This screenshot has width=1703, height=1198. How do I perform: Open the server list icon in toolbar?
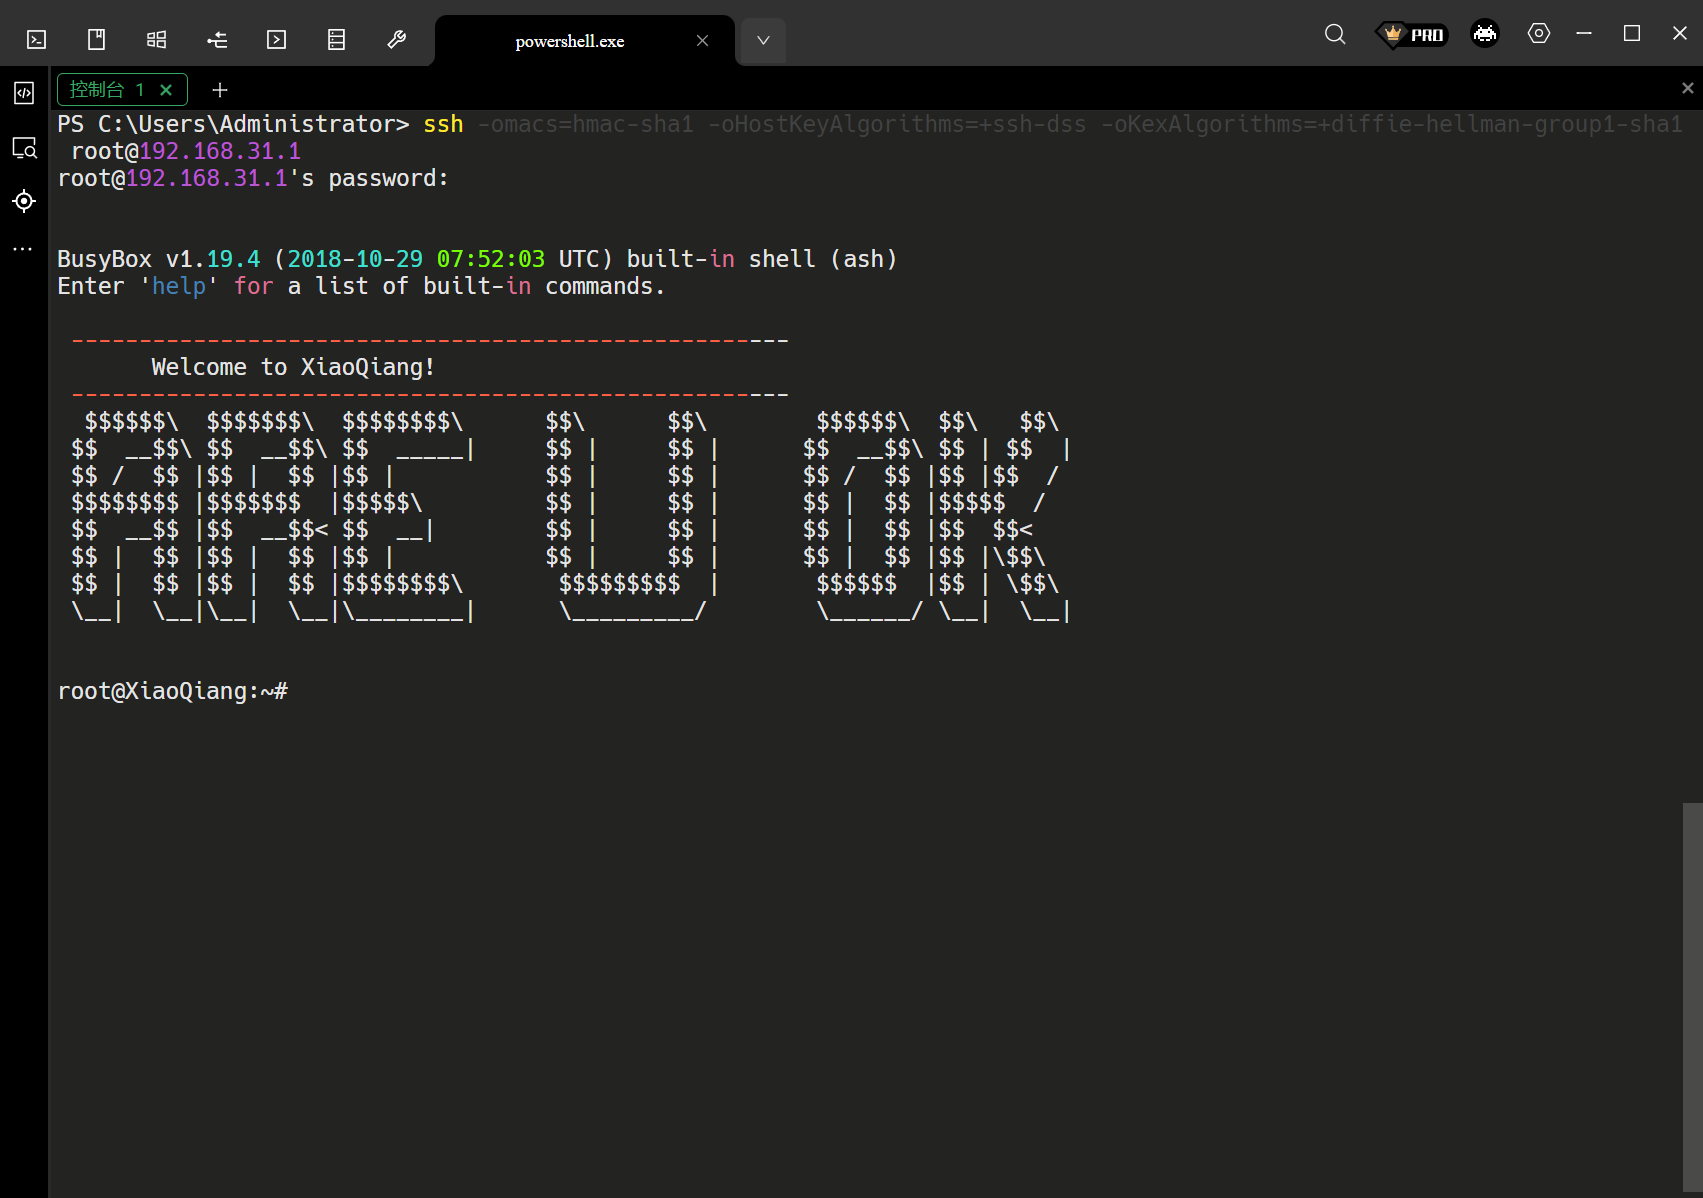click(x=337, y=40)
